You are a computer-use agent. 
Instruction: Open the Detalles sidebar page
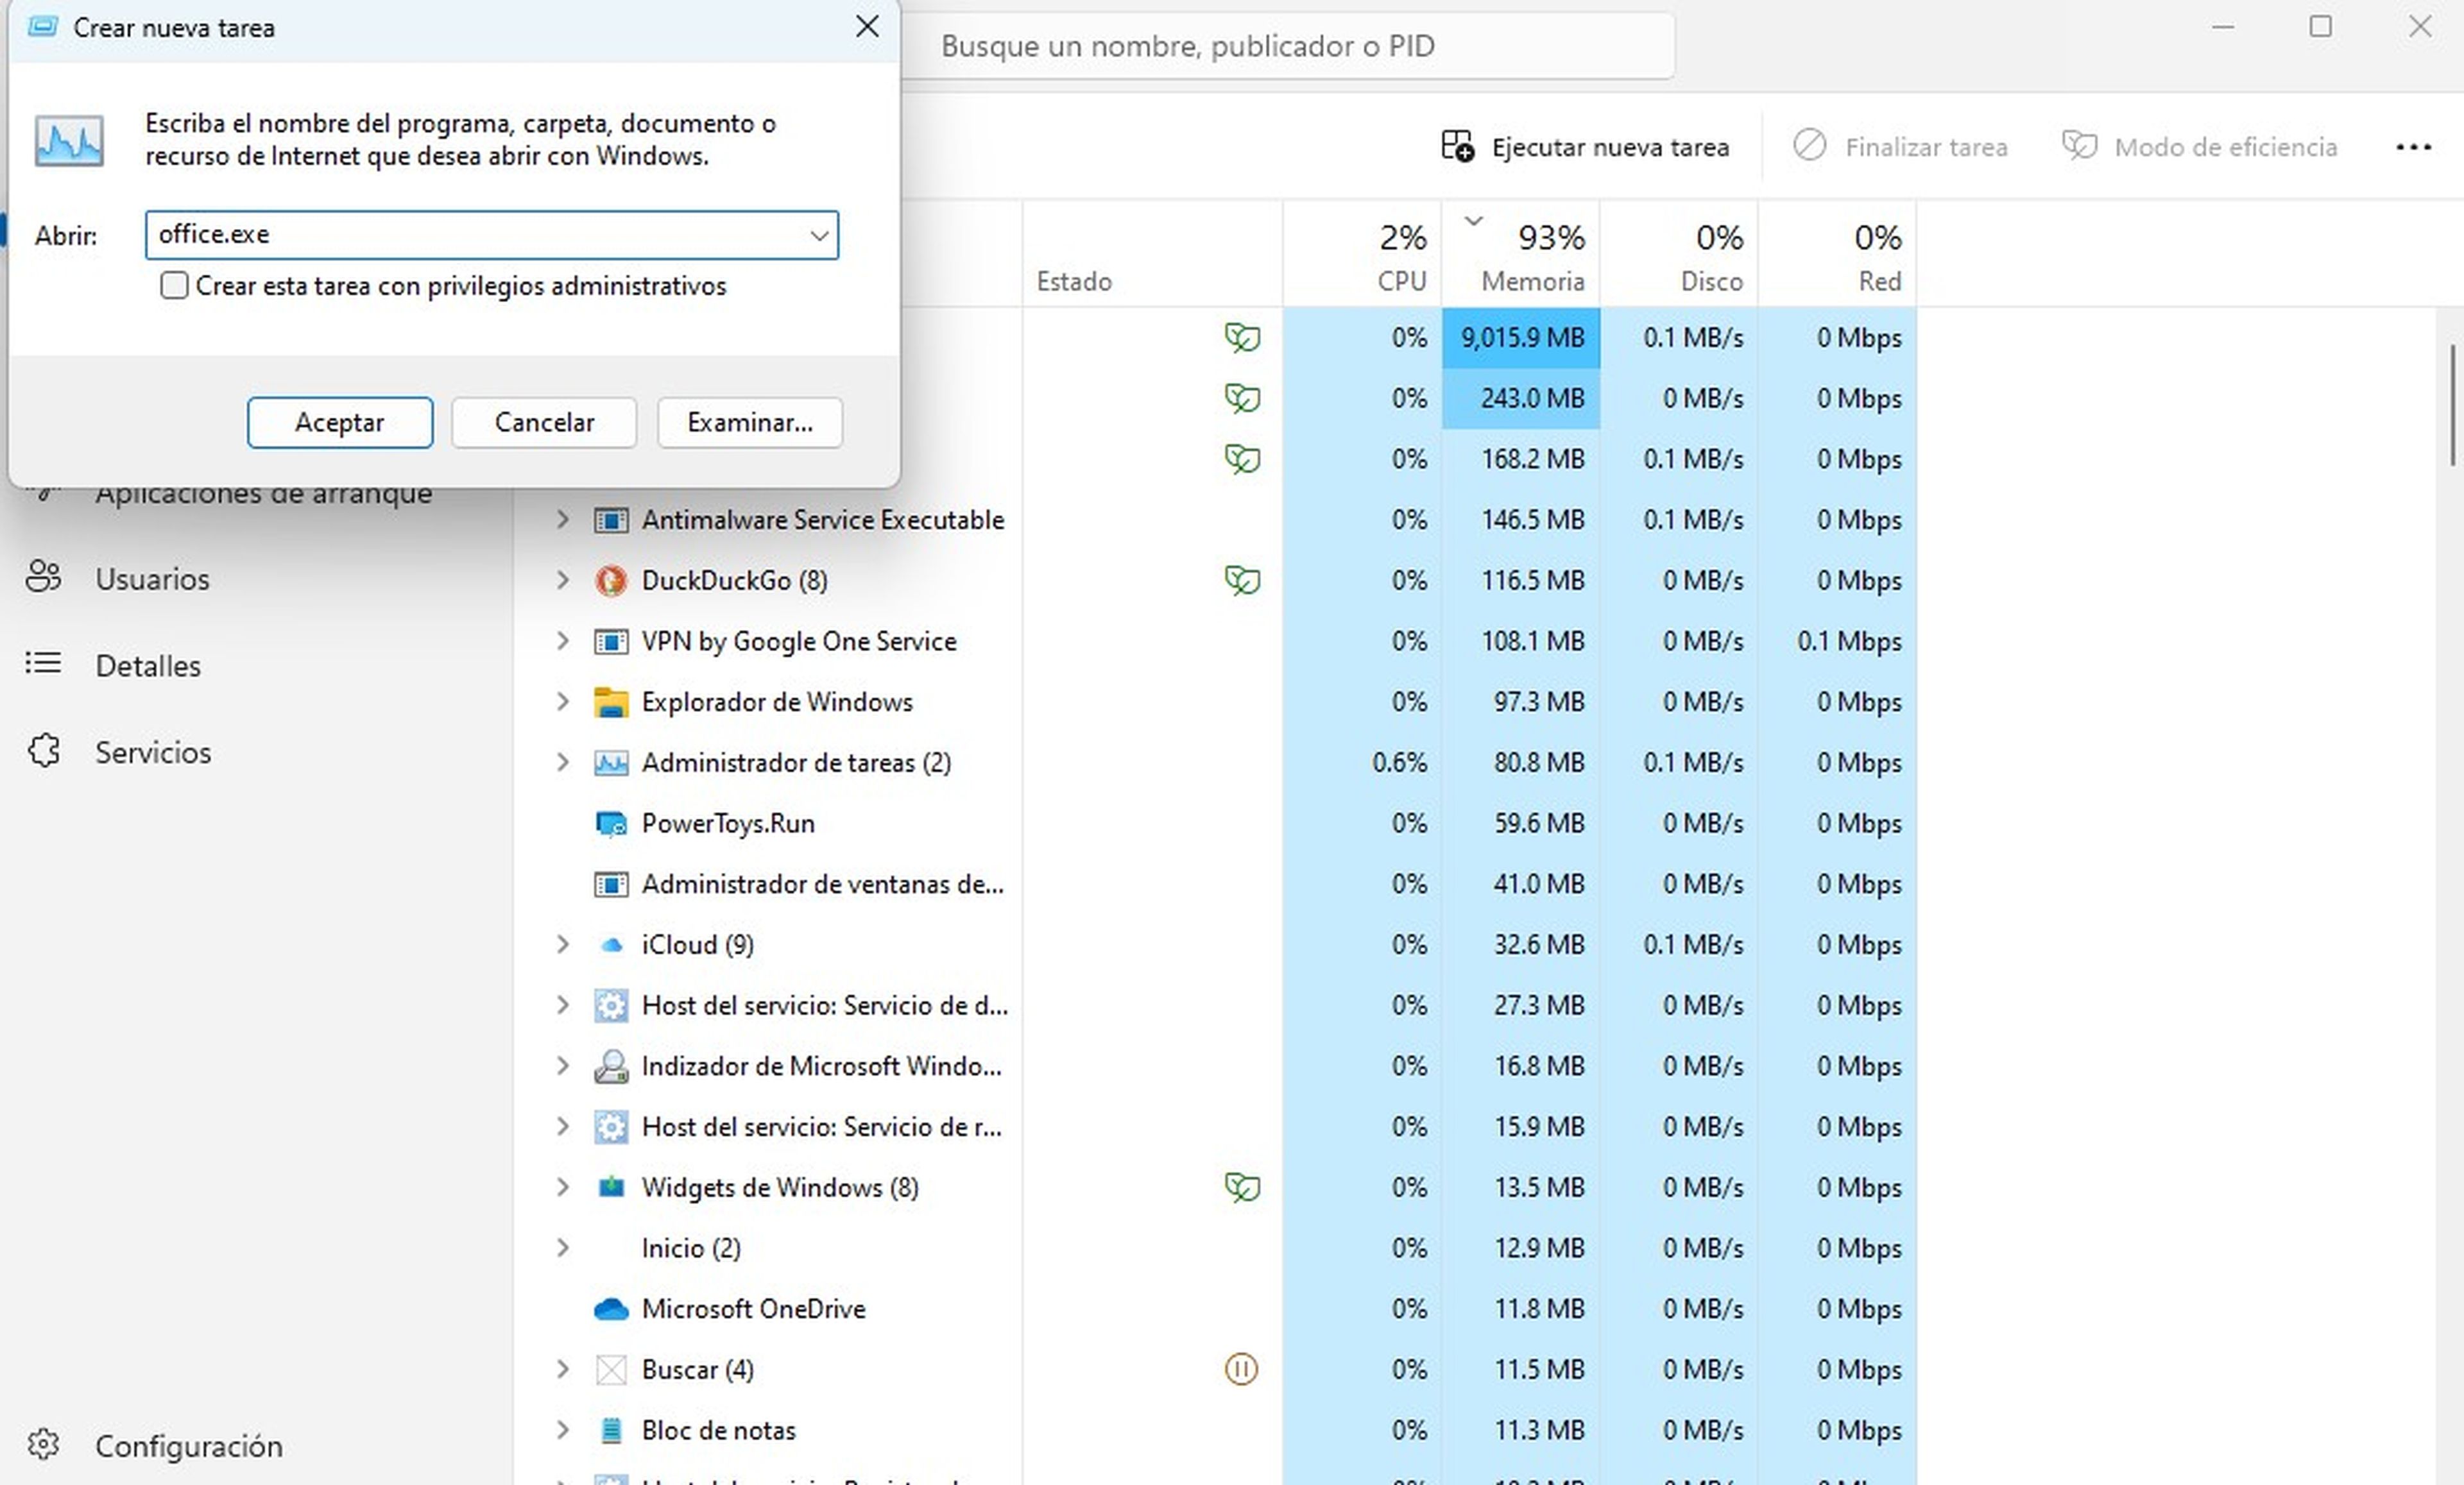tap(114, 666)
